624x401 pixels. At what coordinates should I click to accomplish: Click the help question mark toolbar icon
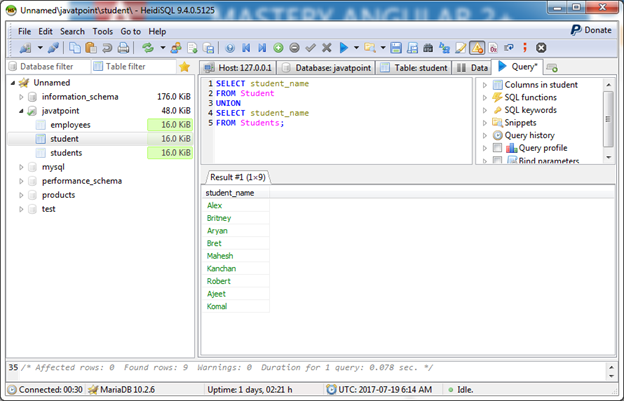click(x=230, y=48)
